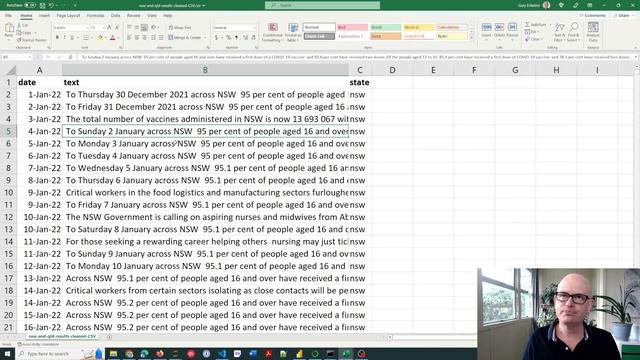Viewport: 640px width, 360px height.
Task: Save the workbook with the save icon
Action: tap(42, 5)
